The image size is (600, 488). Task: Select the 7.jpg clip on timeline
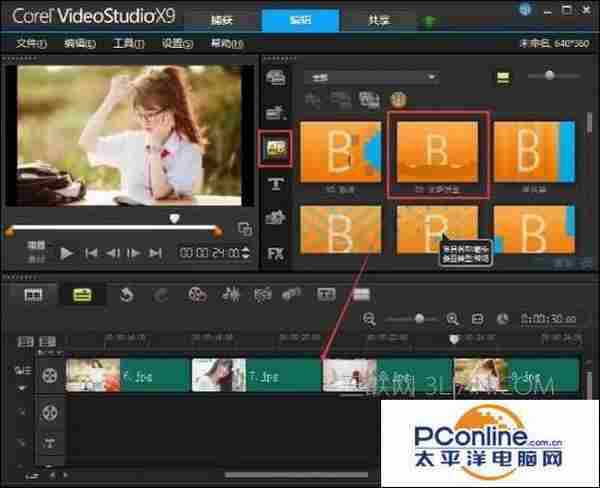(255, 375)
